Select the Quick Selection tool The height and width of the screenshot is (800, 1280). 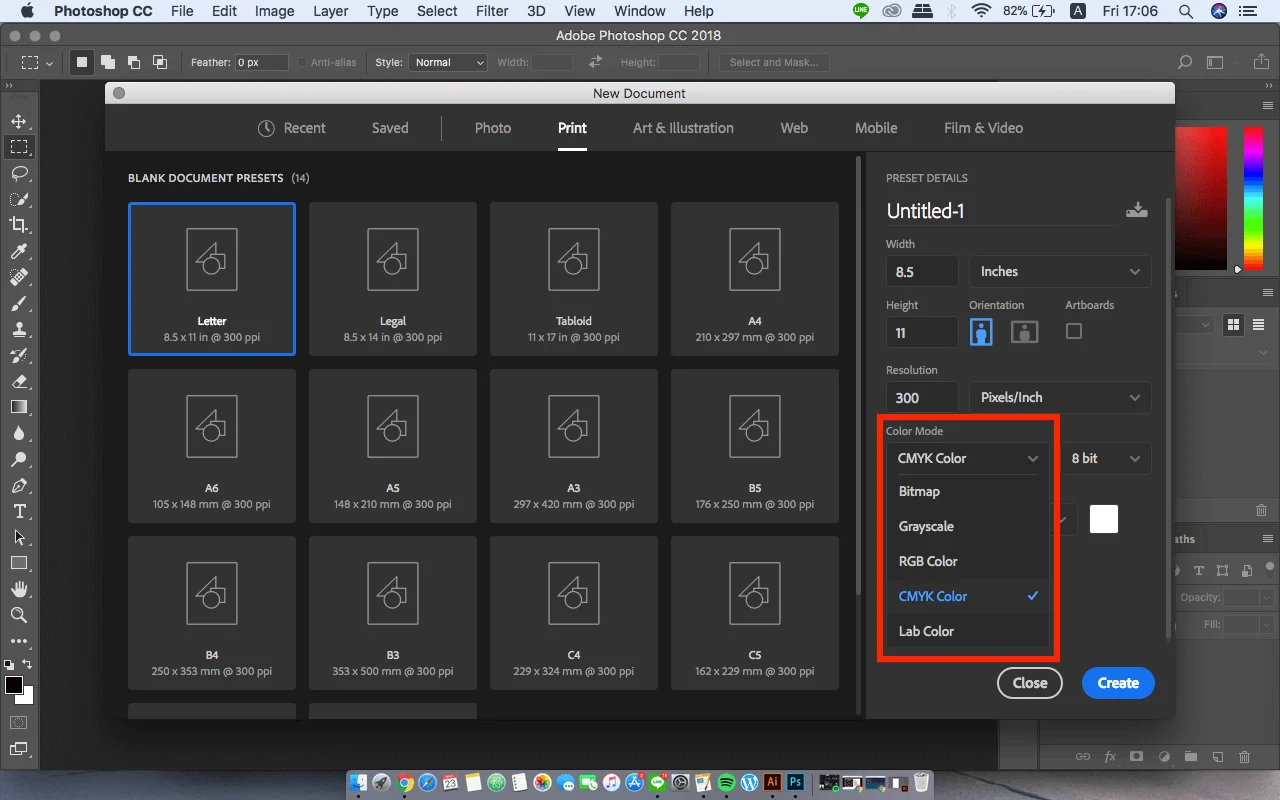coord(18,199)
